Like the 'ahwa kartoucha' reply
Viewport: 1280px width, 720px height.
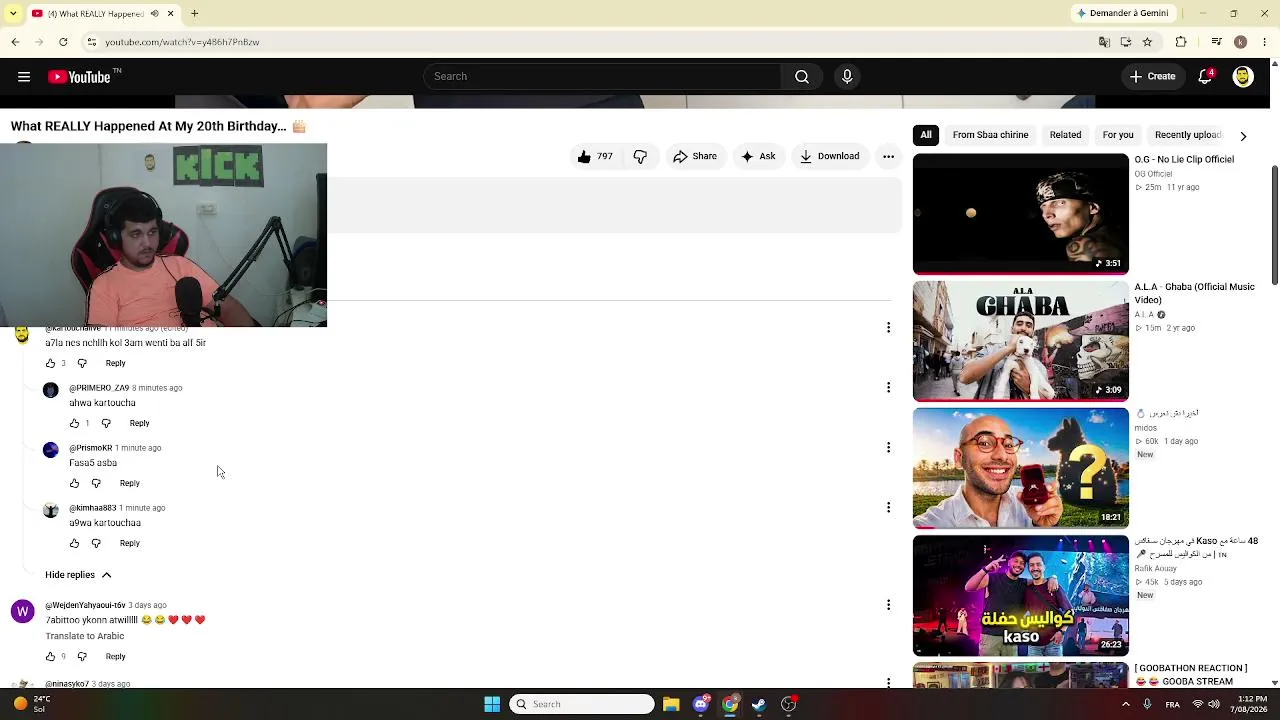pos(74,424)
